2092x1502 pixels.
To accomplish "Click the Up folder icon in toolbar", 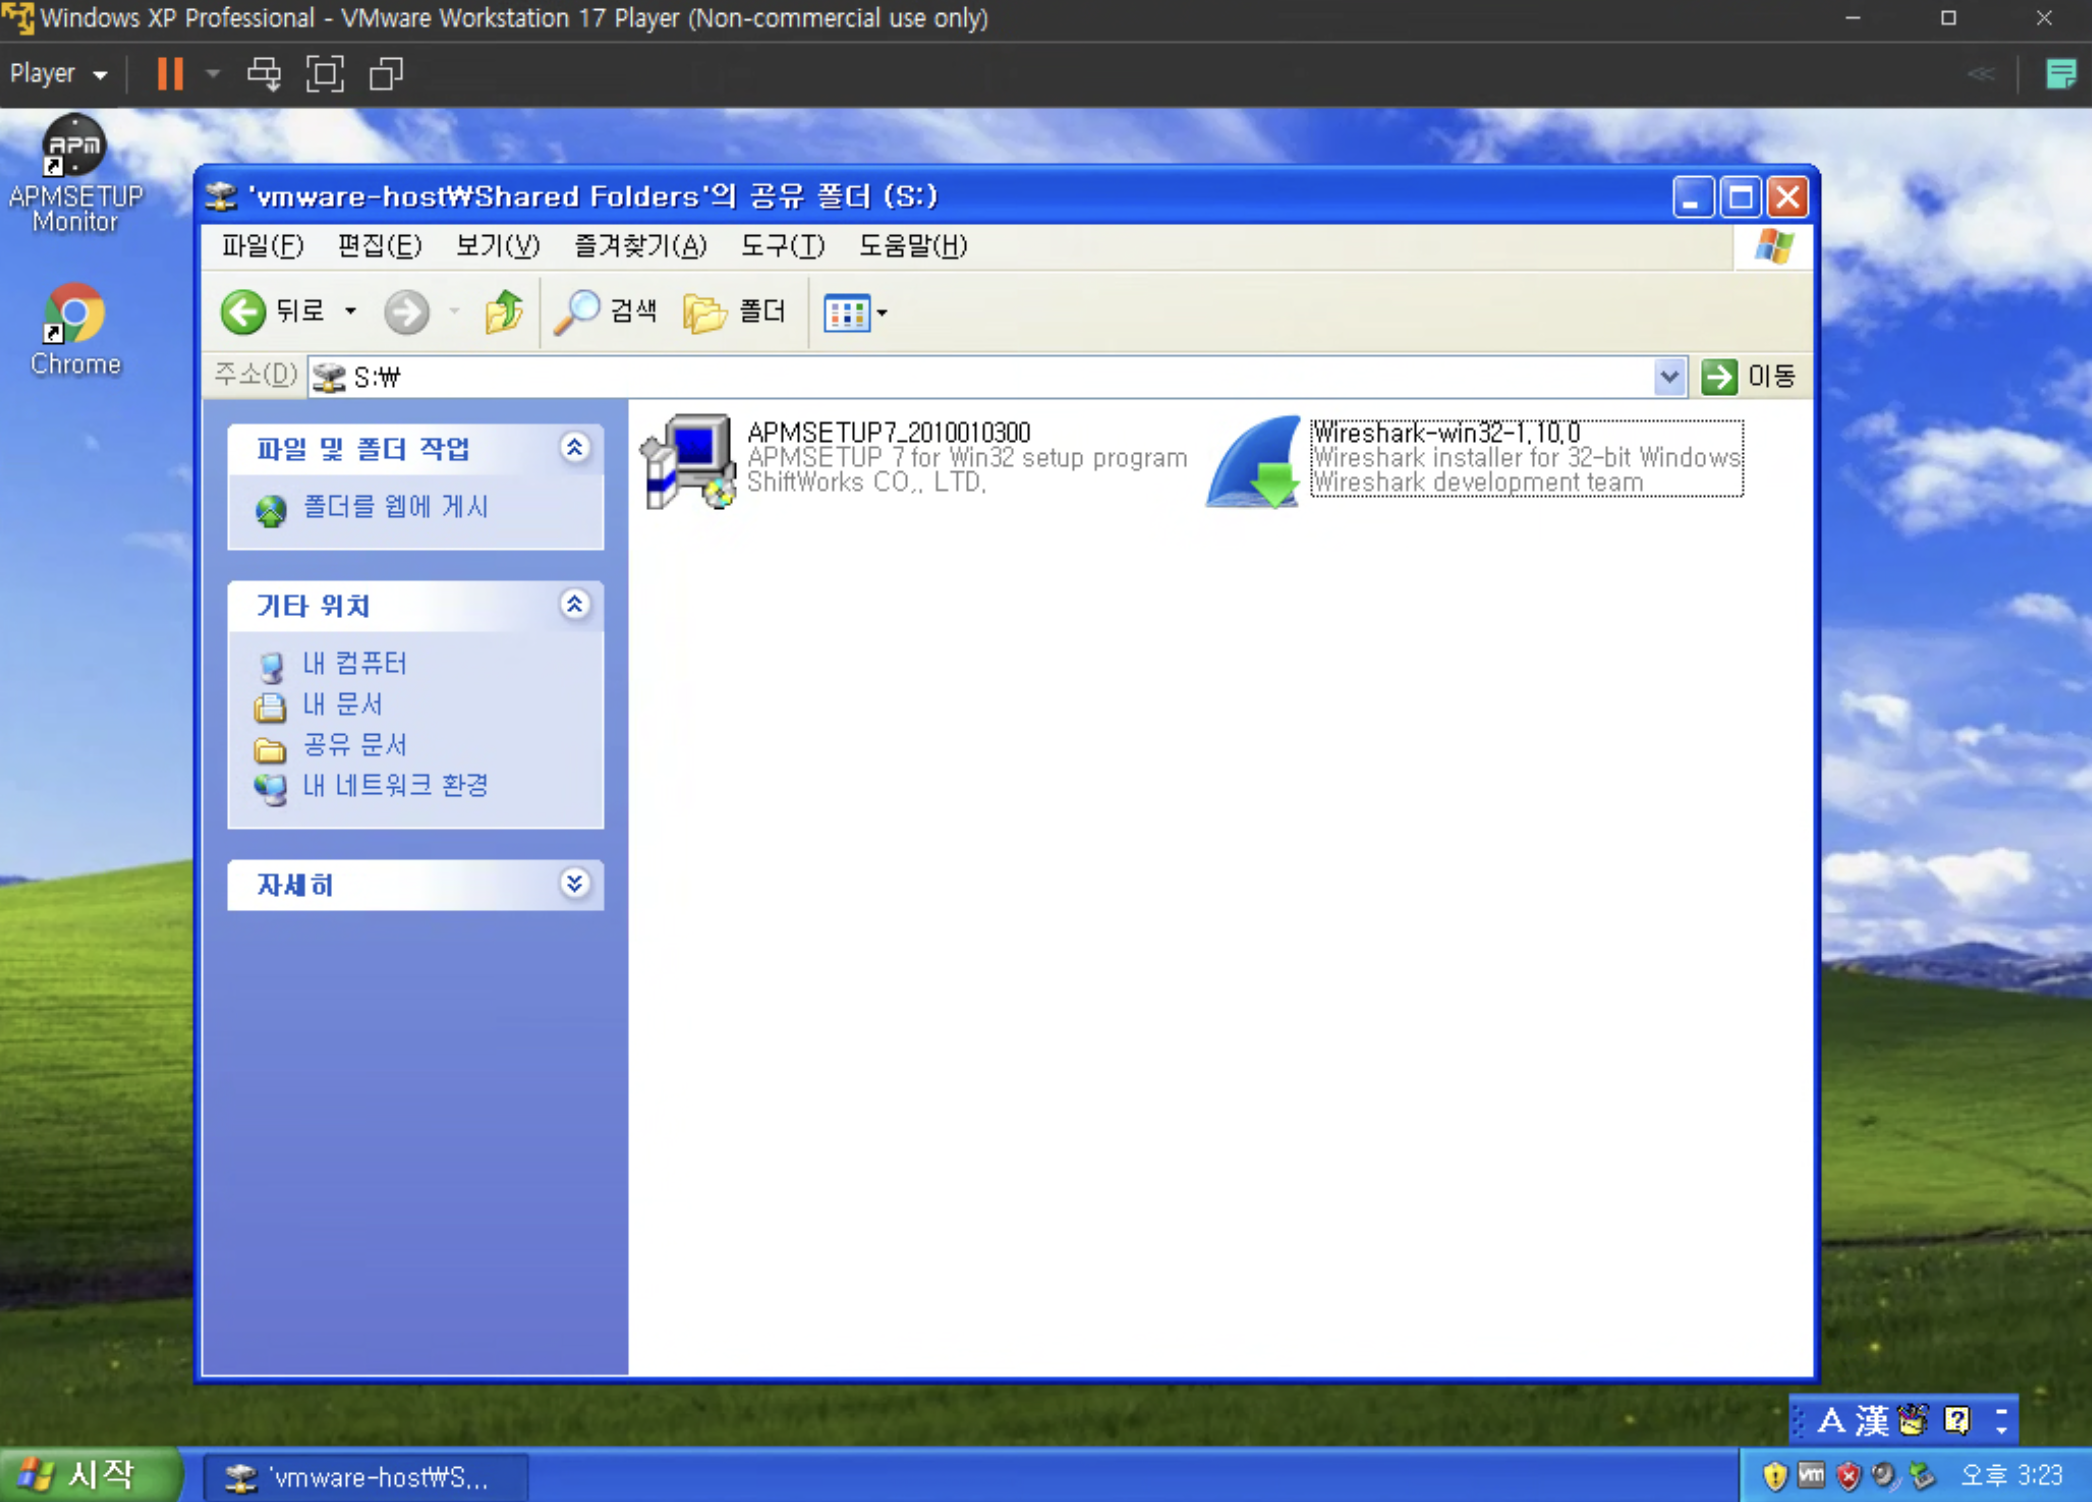I will 504,312.
